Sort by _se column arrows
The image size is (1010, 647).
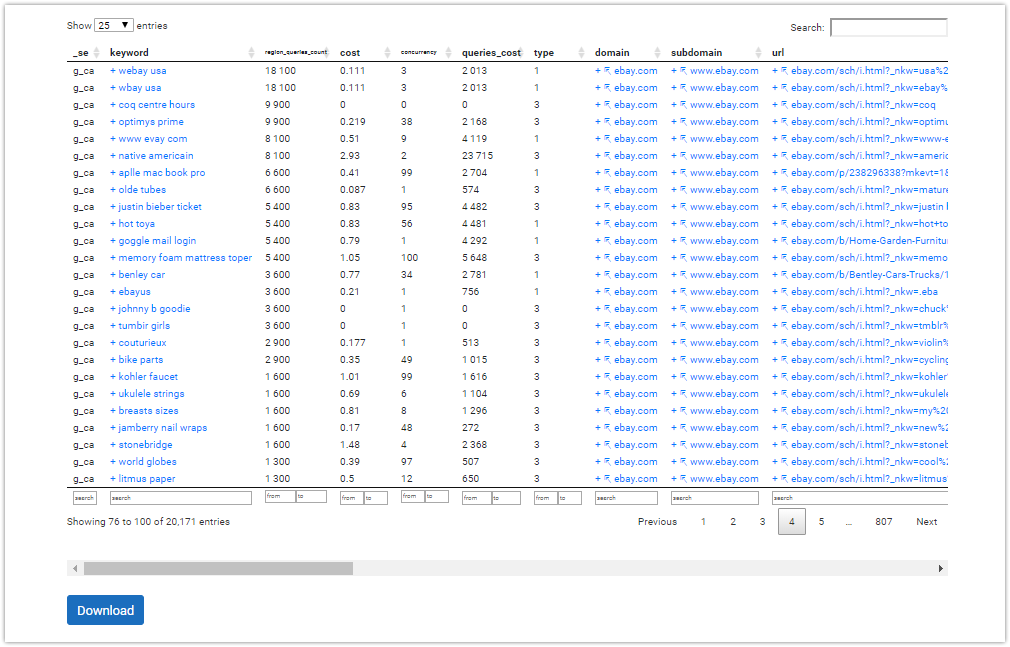[97, 53]
